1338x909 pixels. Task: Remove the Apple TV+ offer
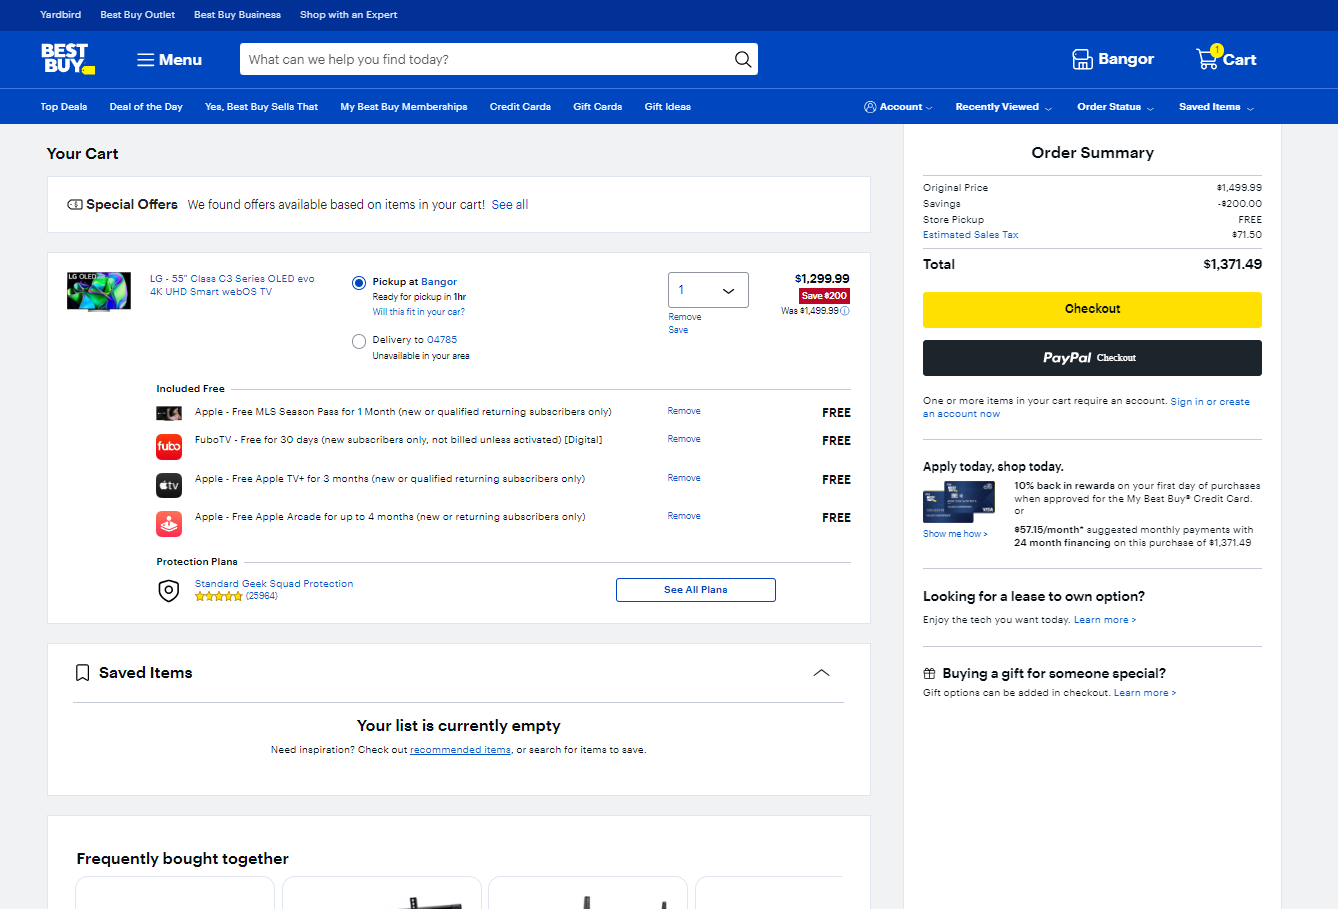coord(684,478)
